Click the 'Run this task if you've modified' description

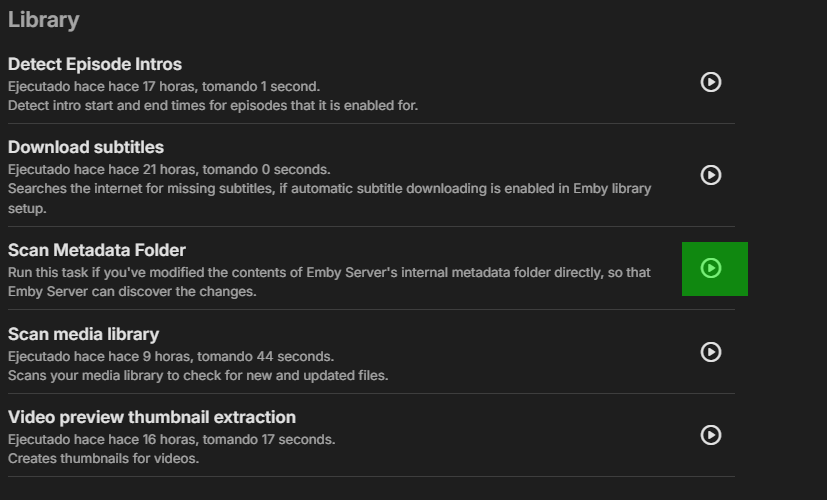click(x=329, y=272)
